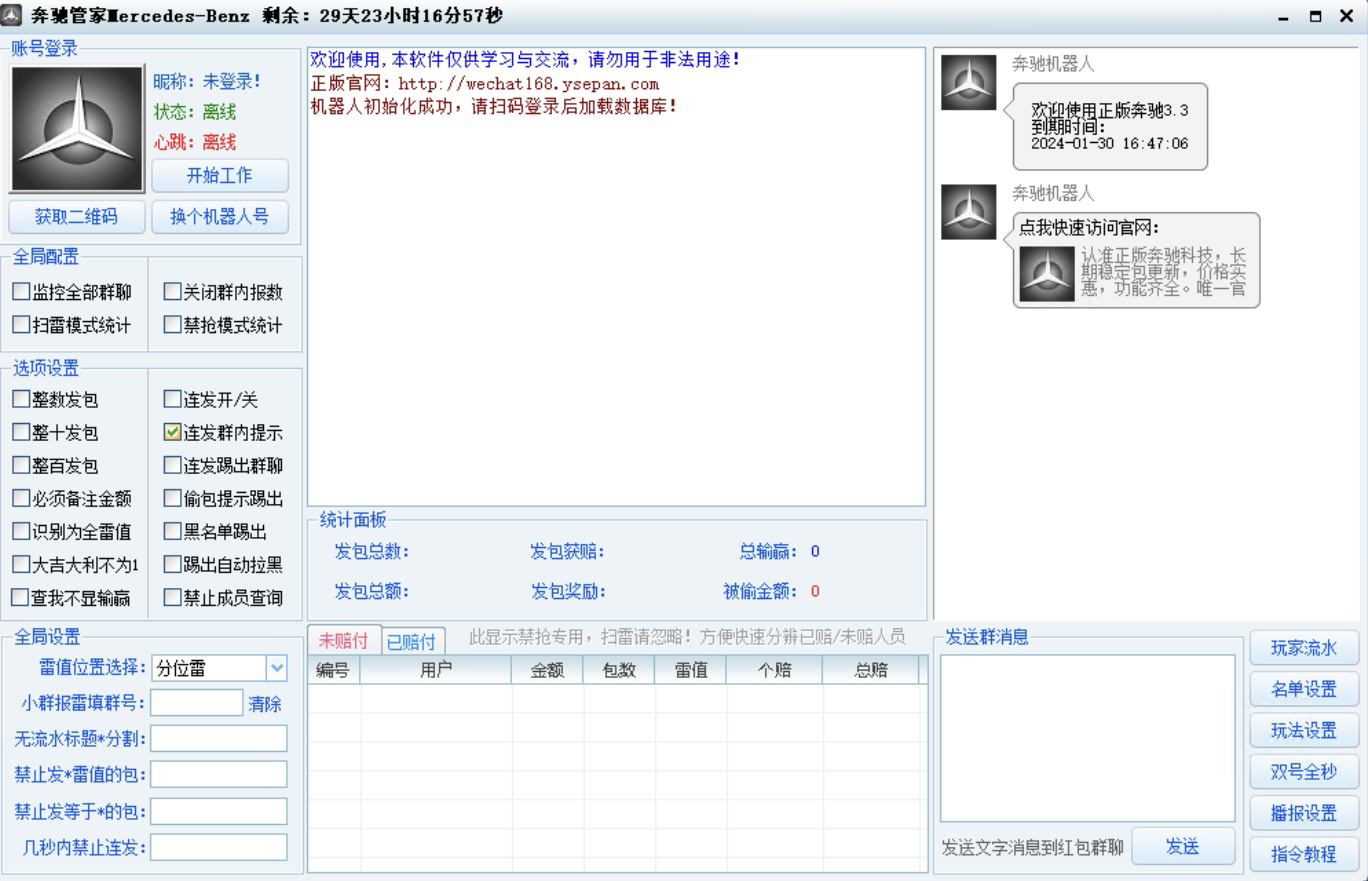Check the 整十发包 option
This screenshot has width=1368, height=881.
pos(21,433)
